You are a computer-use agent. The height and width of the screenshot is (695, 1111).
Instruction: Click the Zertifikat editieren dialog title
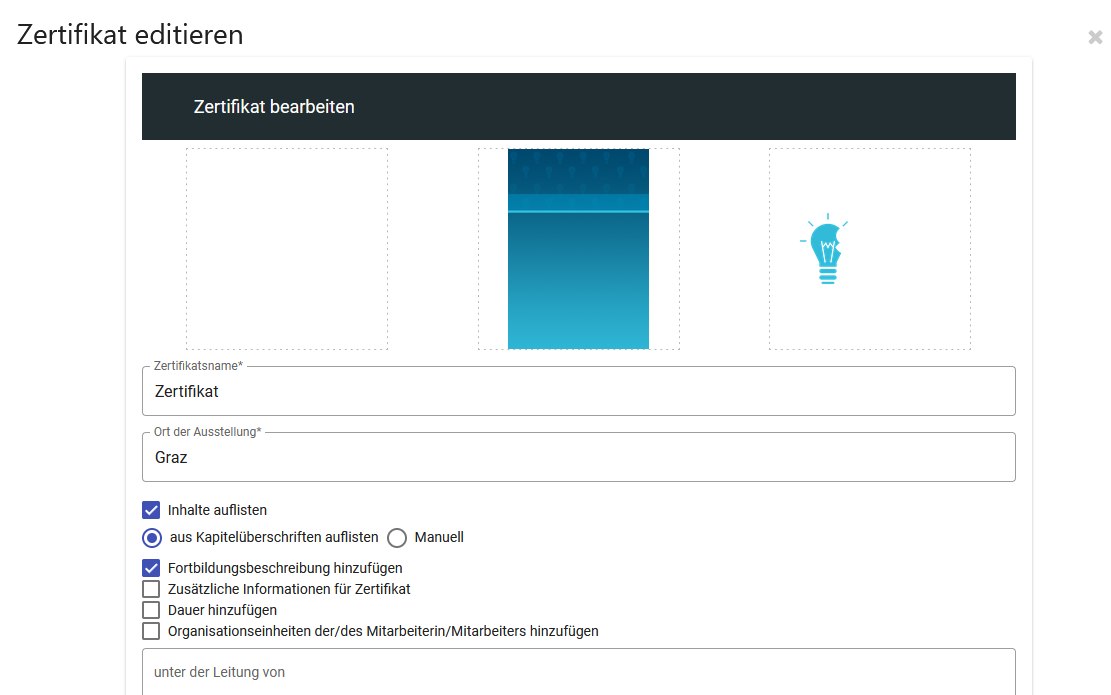click(x=131, y=35)
